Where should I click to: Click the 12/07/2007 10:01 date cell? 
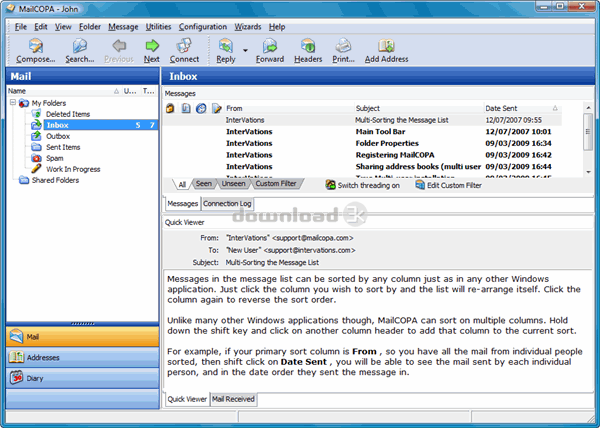(518, 132)
